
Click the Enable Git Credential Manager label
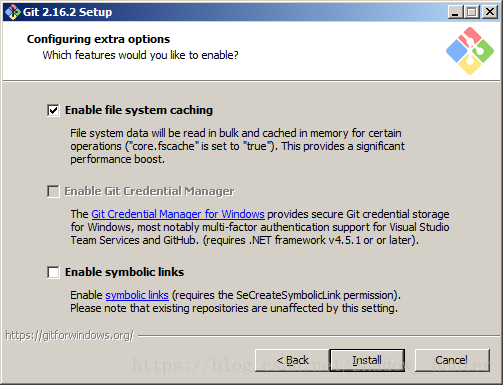[x=149, y=191]
